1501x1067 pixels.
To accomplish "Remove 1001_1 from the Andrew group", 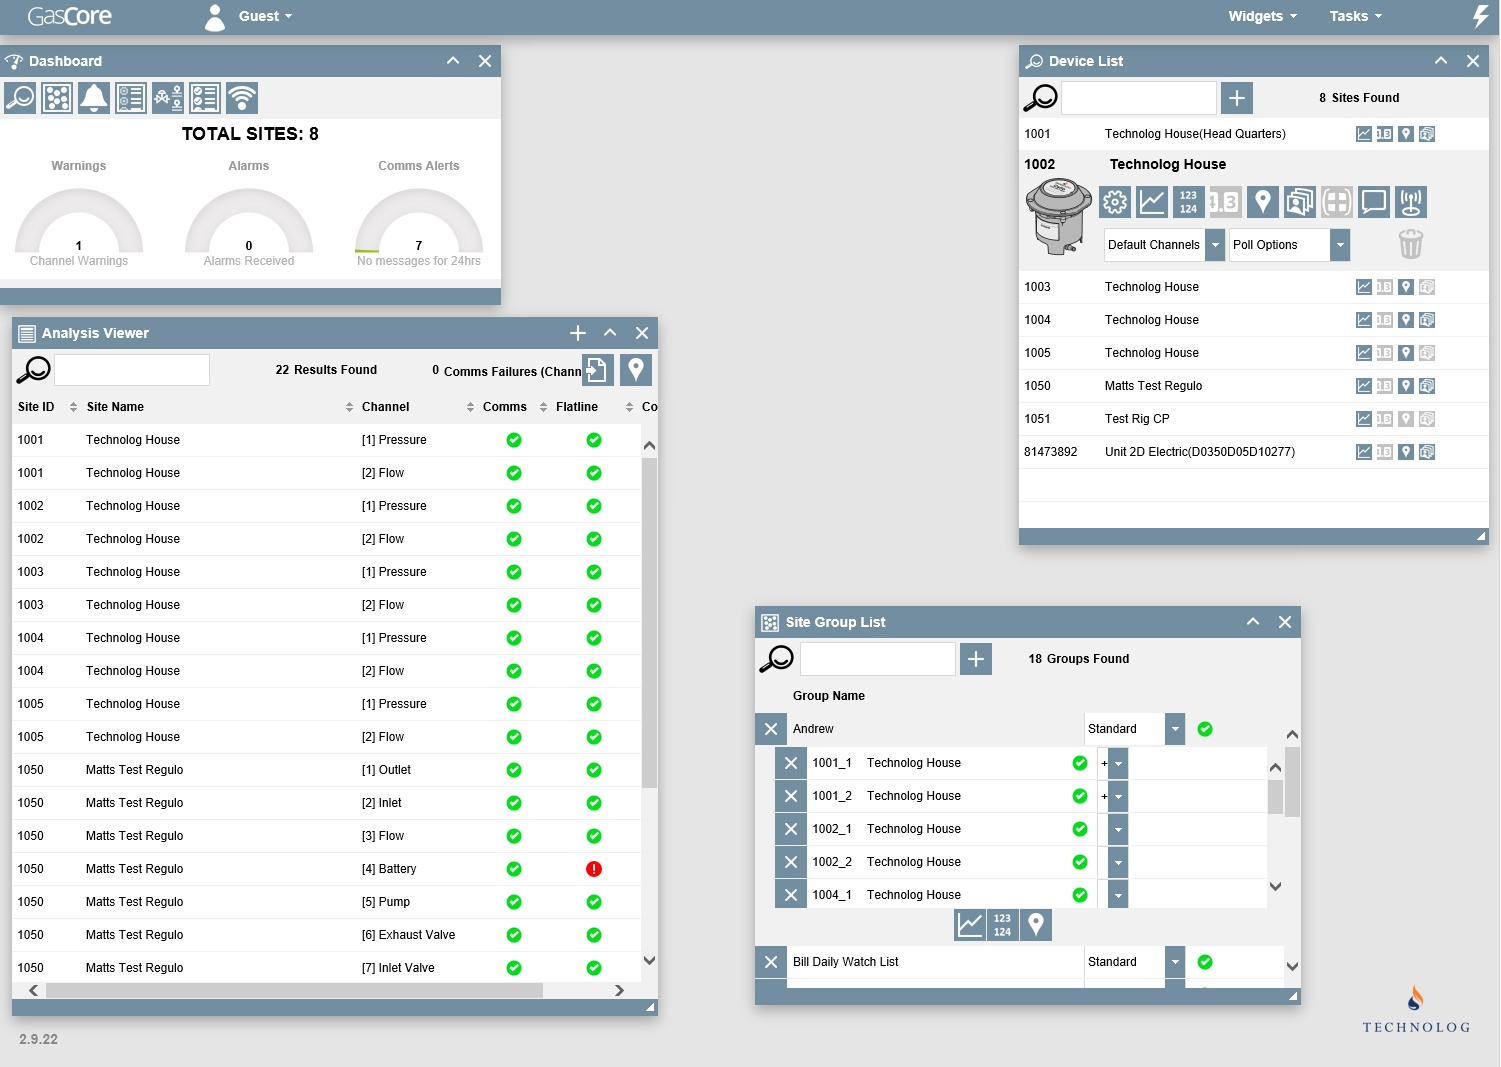I will (791, 763).
